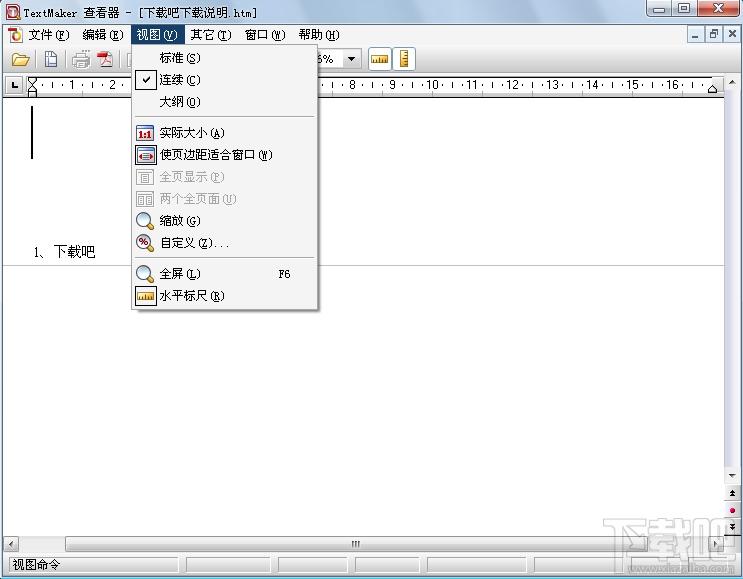
Task: Select Standard view (标准) option
Action: pyautogui.click(x=224, y=58)
